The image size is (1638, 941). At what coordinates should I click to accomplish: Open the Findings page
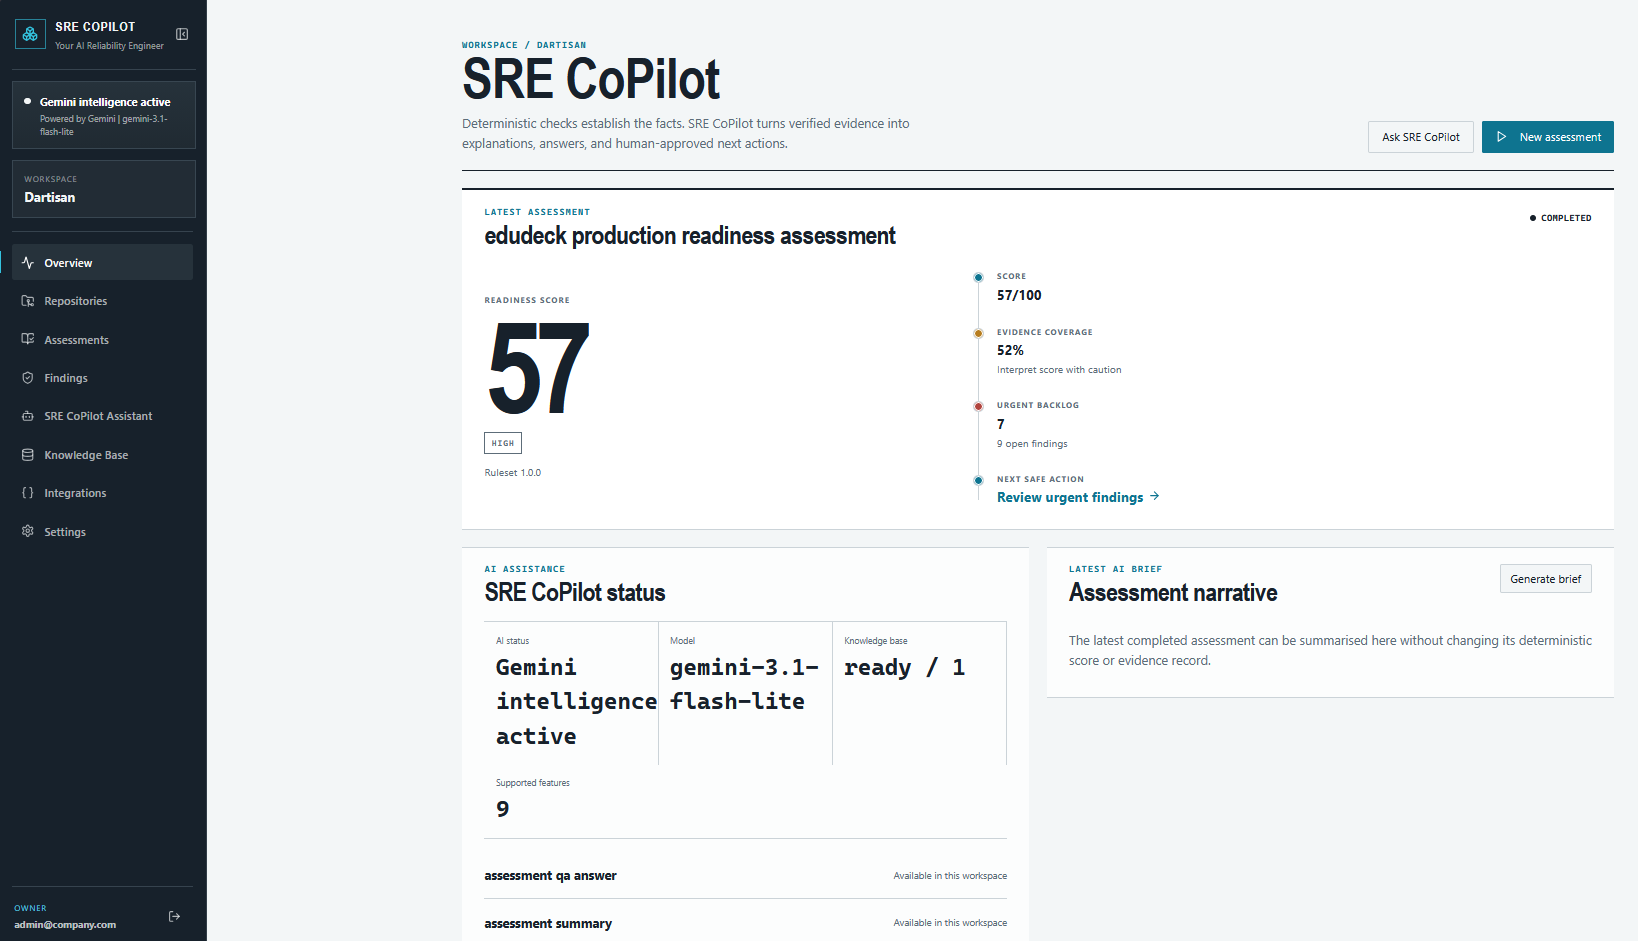point(102,378)
